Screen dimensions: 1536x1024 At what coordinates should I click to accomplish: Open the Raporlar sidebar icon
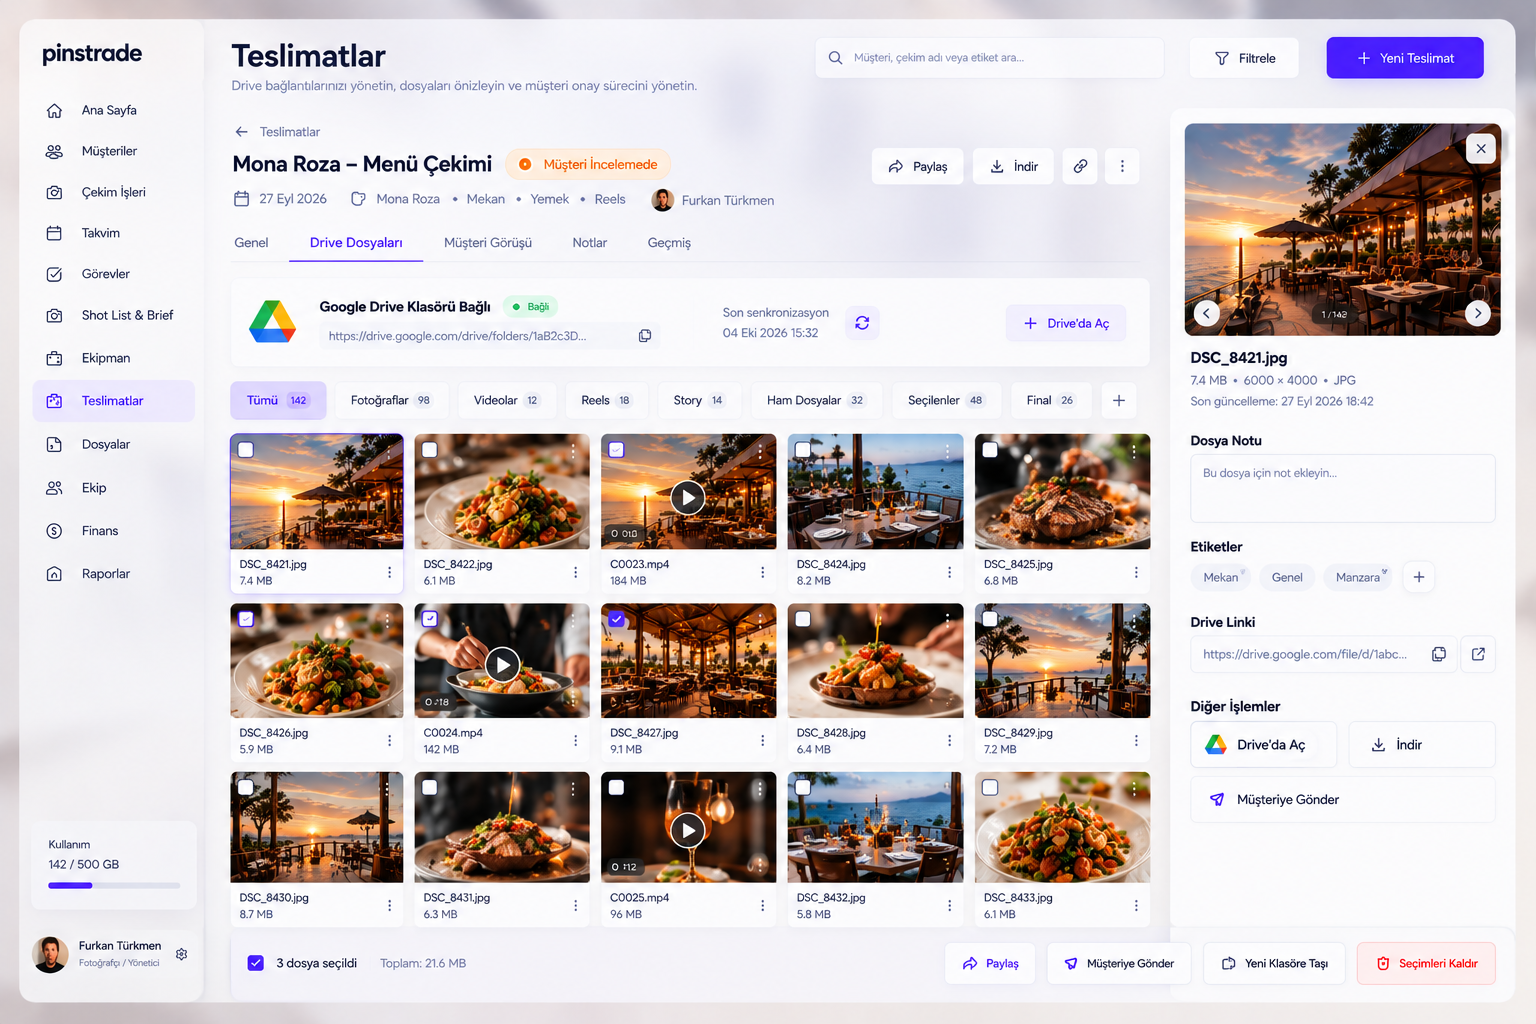pos(54,574)
